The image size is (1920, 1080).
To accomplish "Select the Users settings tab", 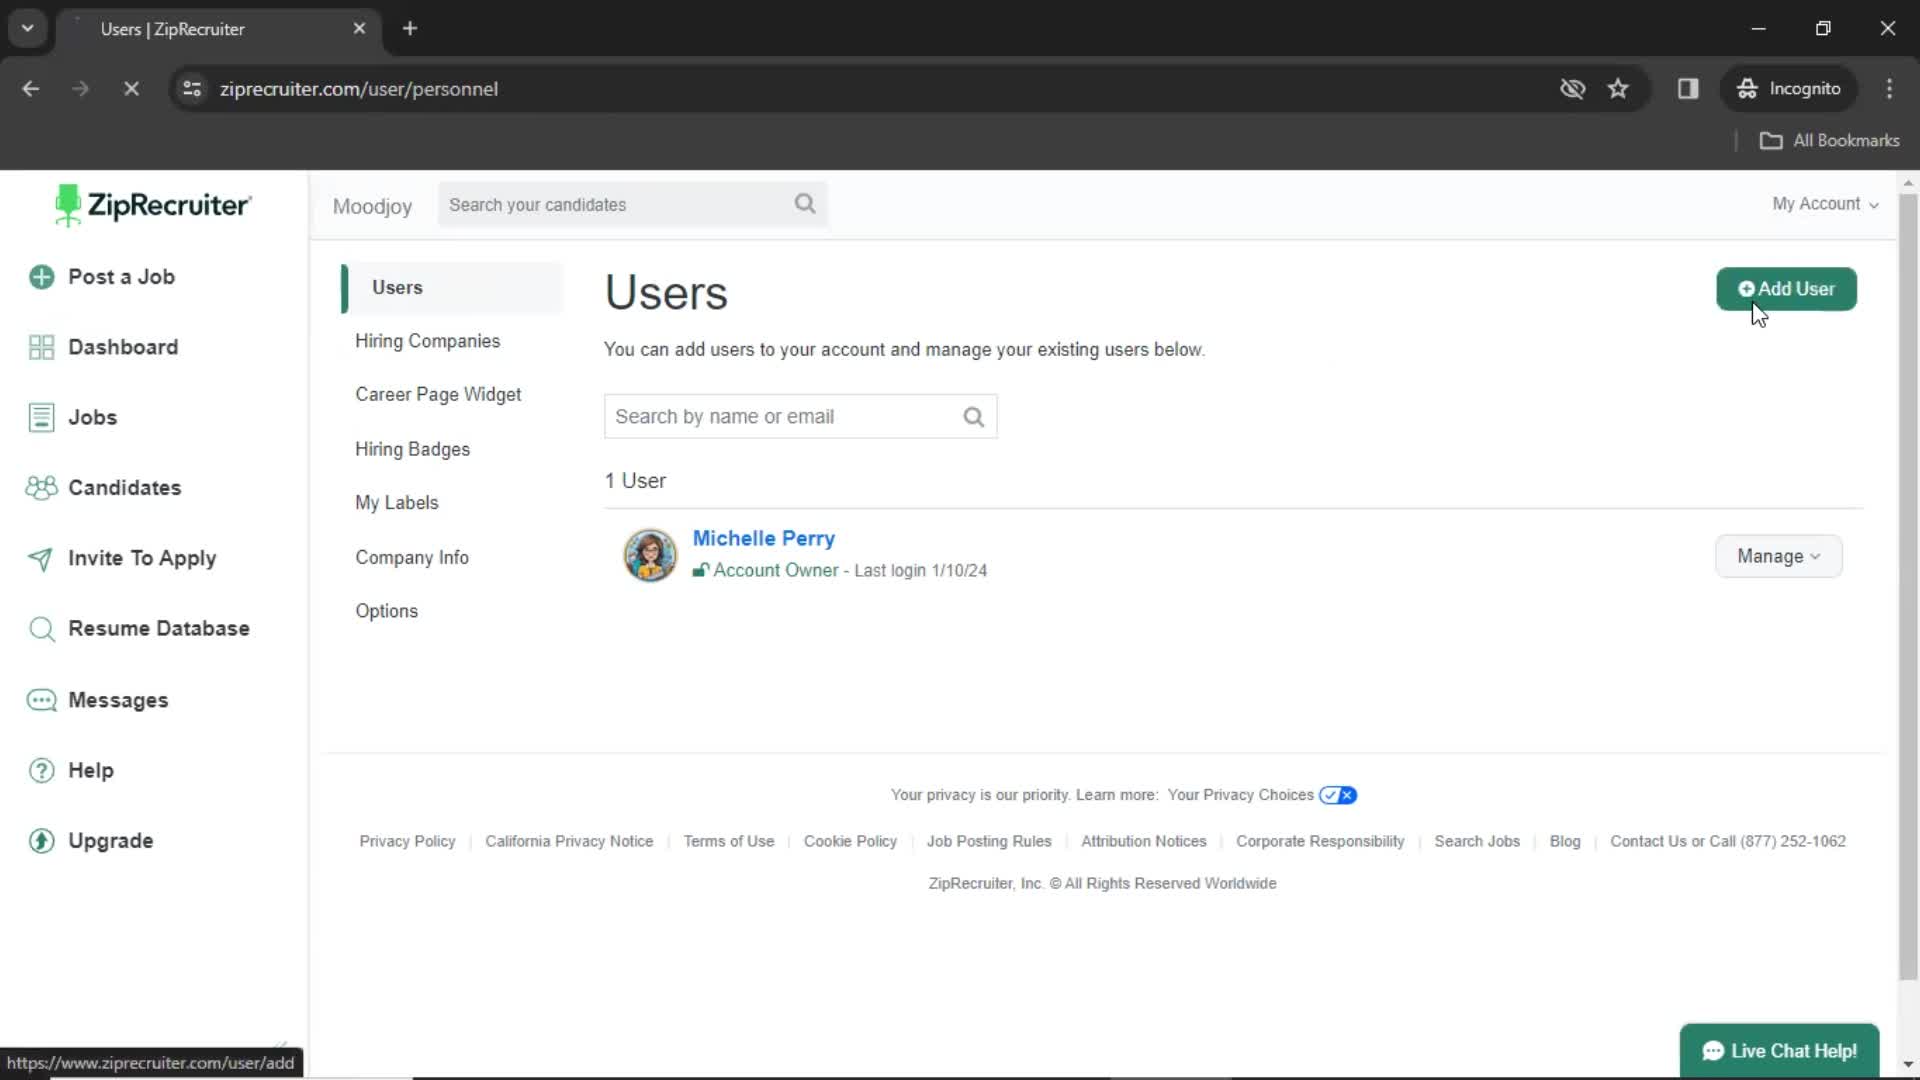I will pos(453,288).
